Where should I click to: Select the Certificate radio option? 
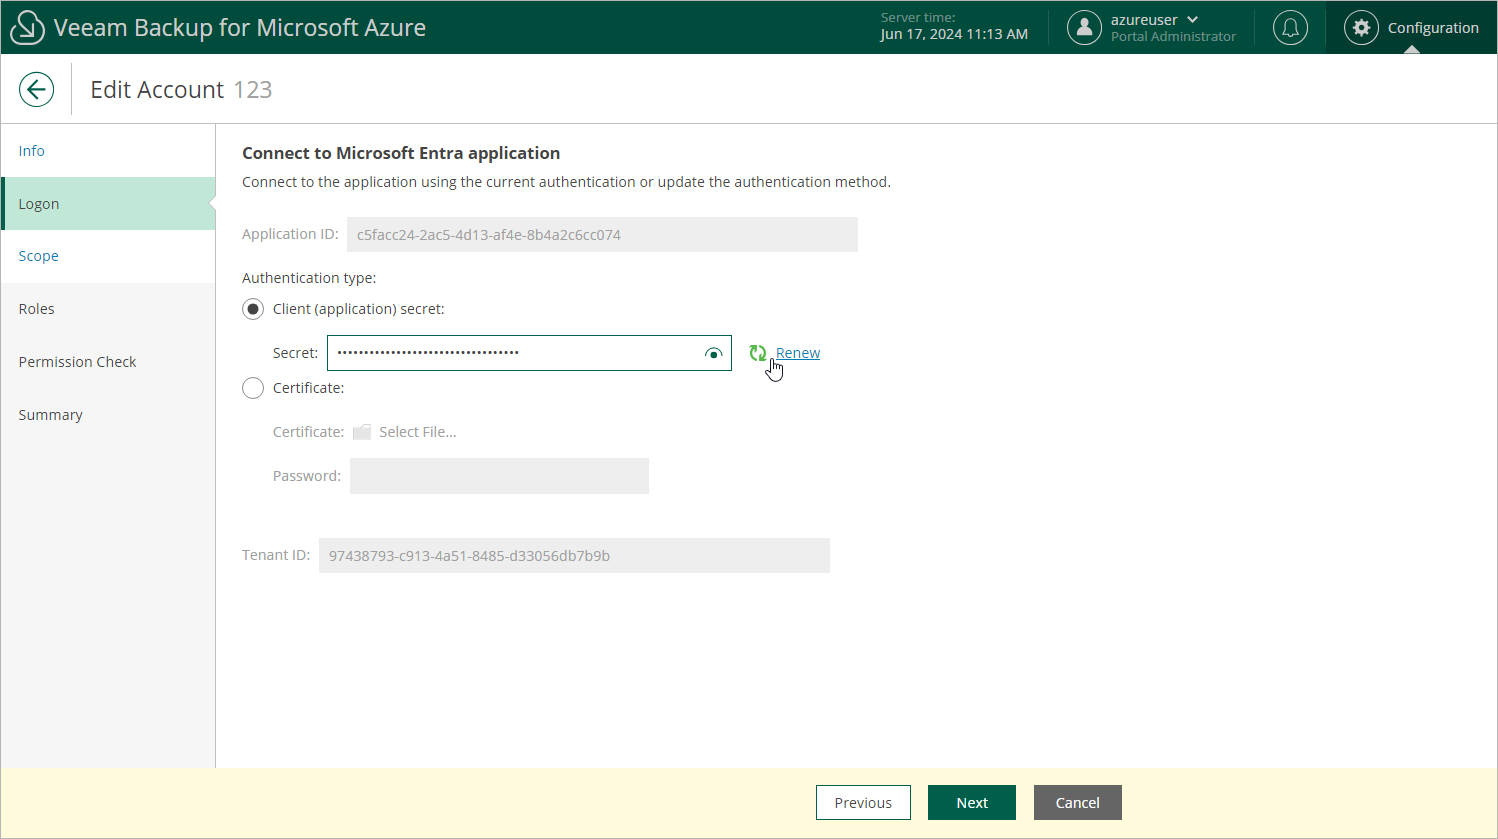click(253, 388)
